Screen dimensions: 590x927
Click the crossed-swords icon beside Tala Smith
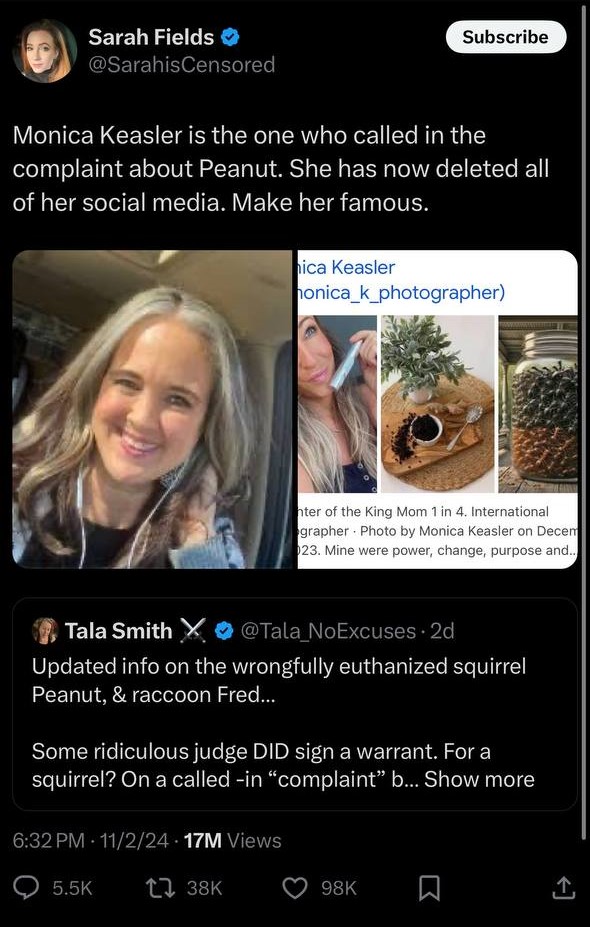195,631
